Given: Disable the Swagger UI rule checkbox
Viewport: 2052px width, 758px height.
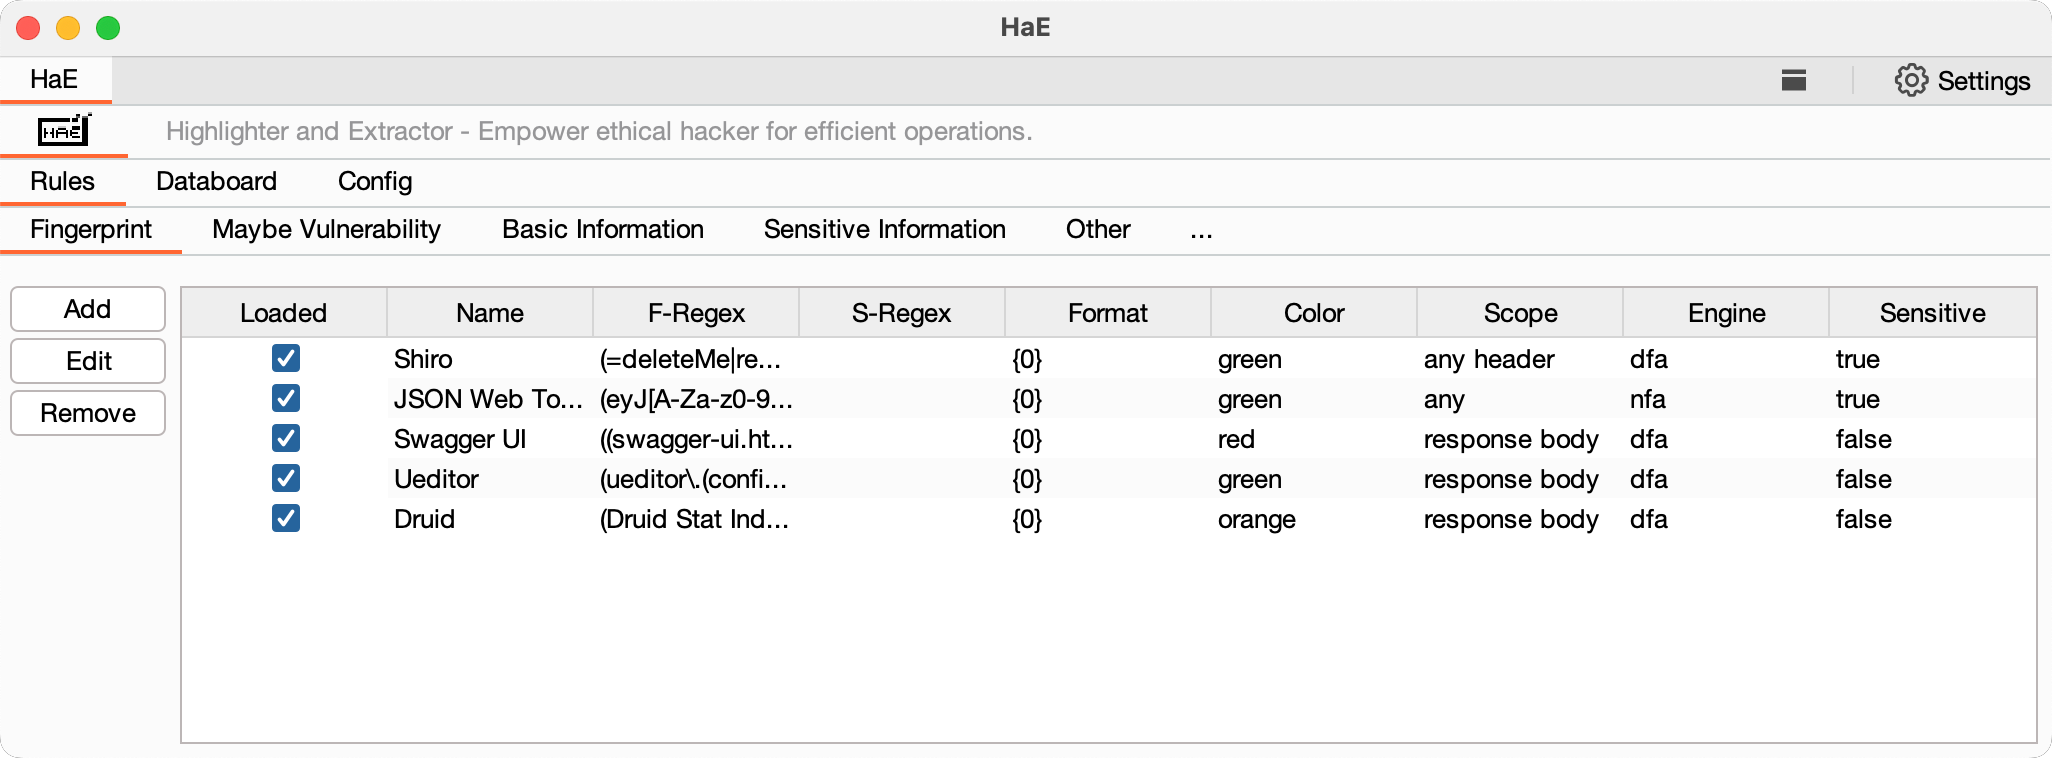Looking at the screenshot, I should [286, 439].
